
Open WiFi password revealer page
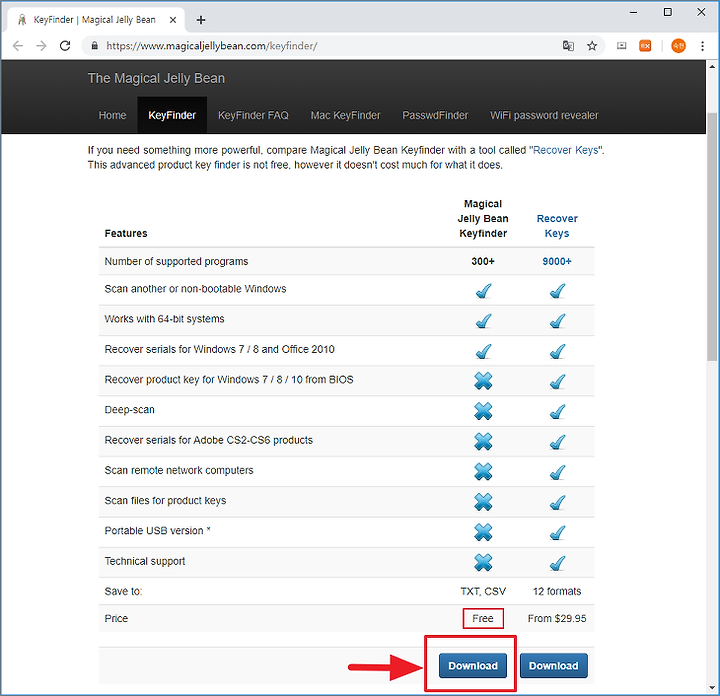(544, 115)
